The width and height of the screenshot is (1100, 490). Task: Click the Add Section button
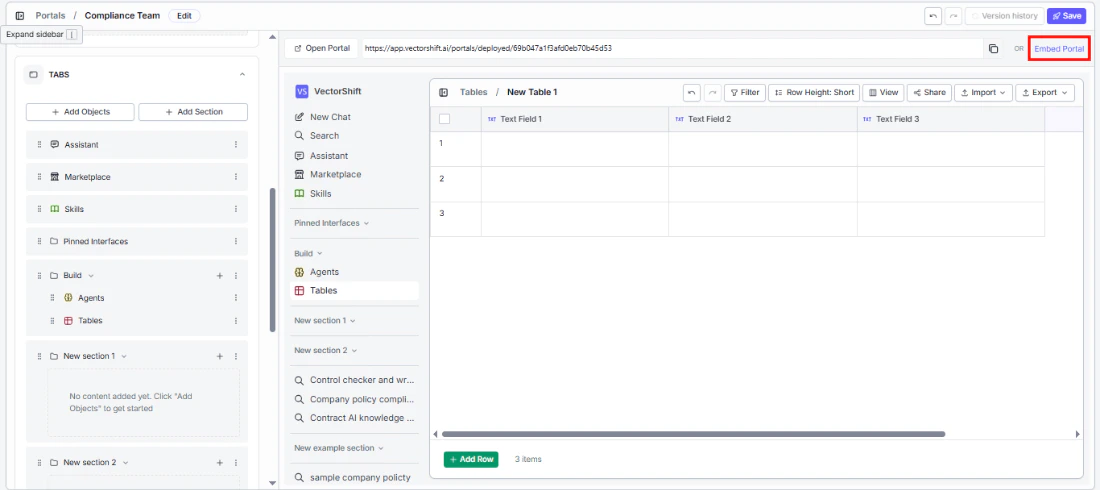(193, 112)
